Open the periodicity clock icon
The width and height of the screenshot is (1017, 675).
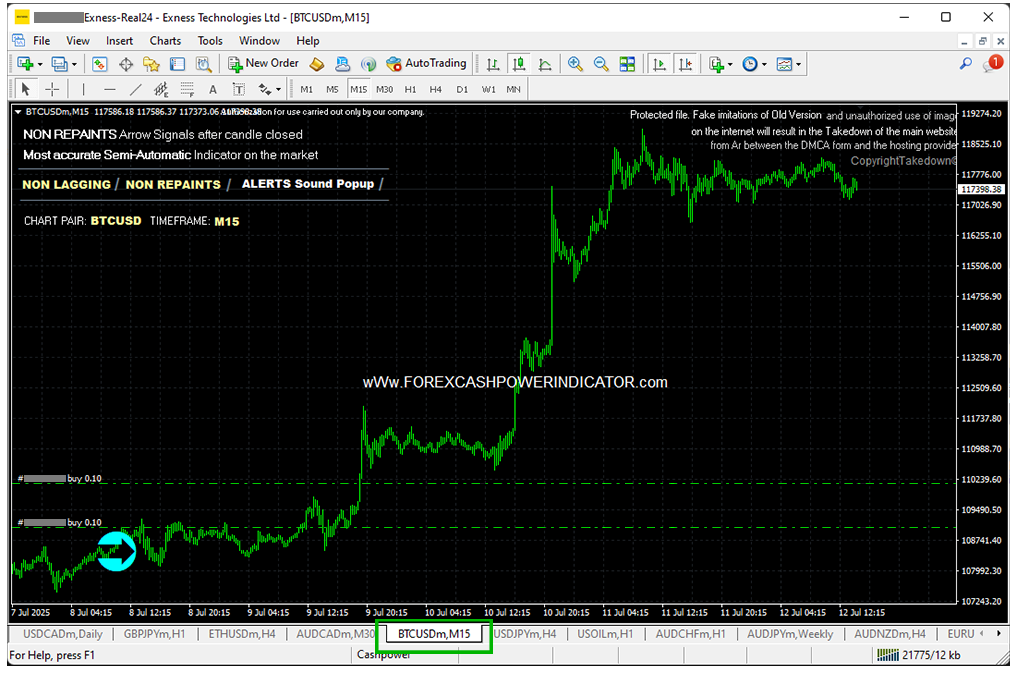[750, 64]
